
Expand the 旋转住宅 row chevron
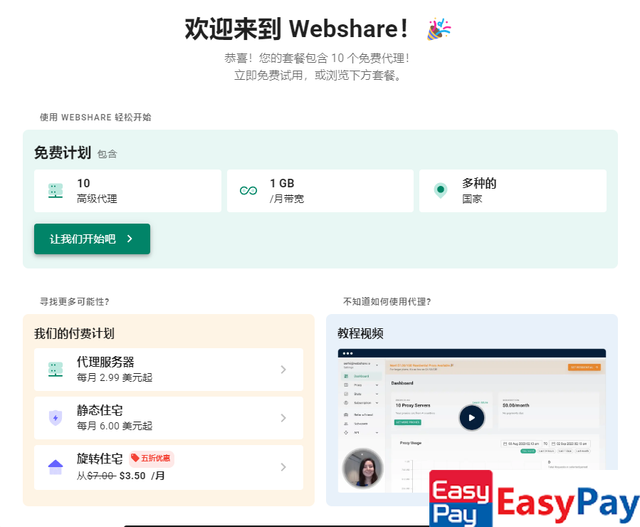[x=283, y=467]
